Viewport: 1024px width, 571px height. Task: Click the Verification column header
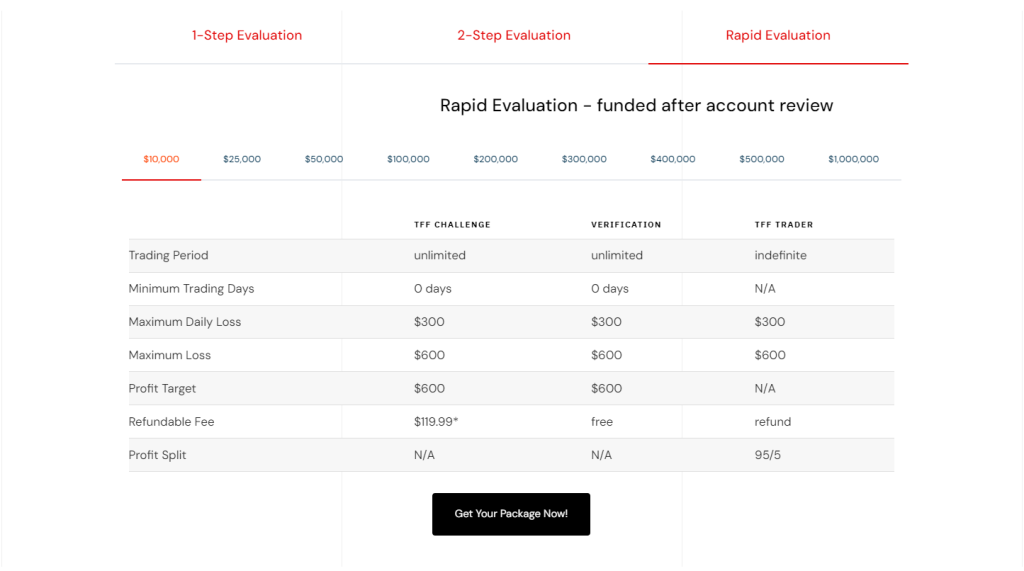tap(626, 225)
